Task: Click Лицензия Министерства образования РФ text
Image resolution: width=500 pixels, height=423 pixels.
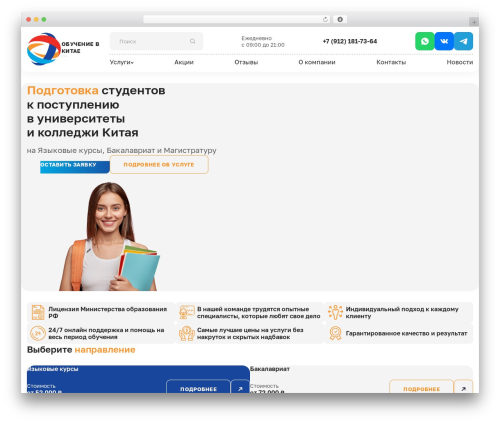Action: 108,312
